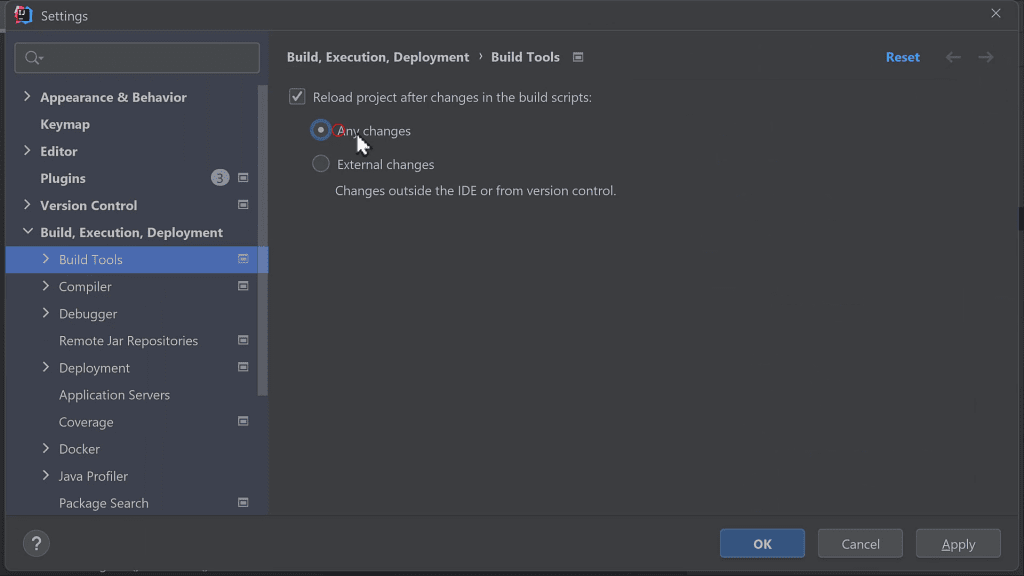Expand the Editor section
The height and width of the screenshot is (576, 1024).
point(28,150)
